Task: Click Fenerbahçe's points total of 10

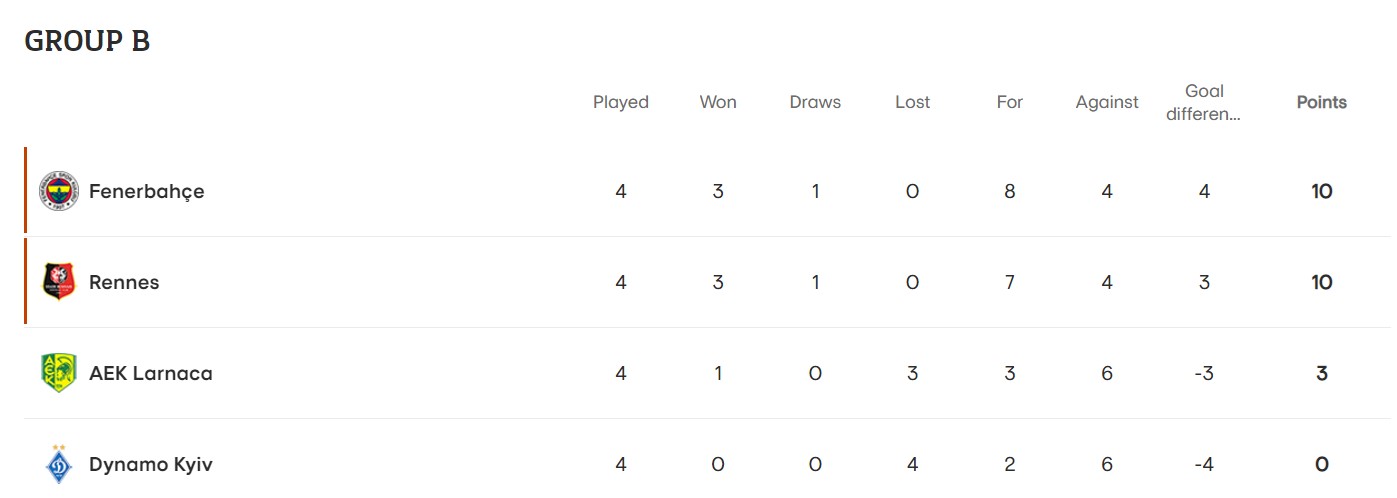Action: 1322,191
